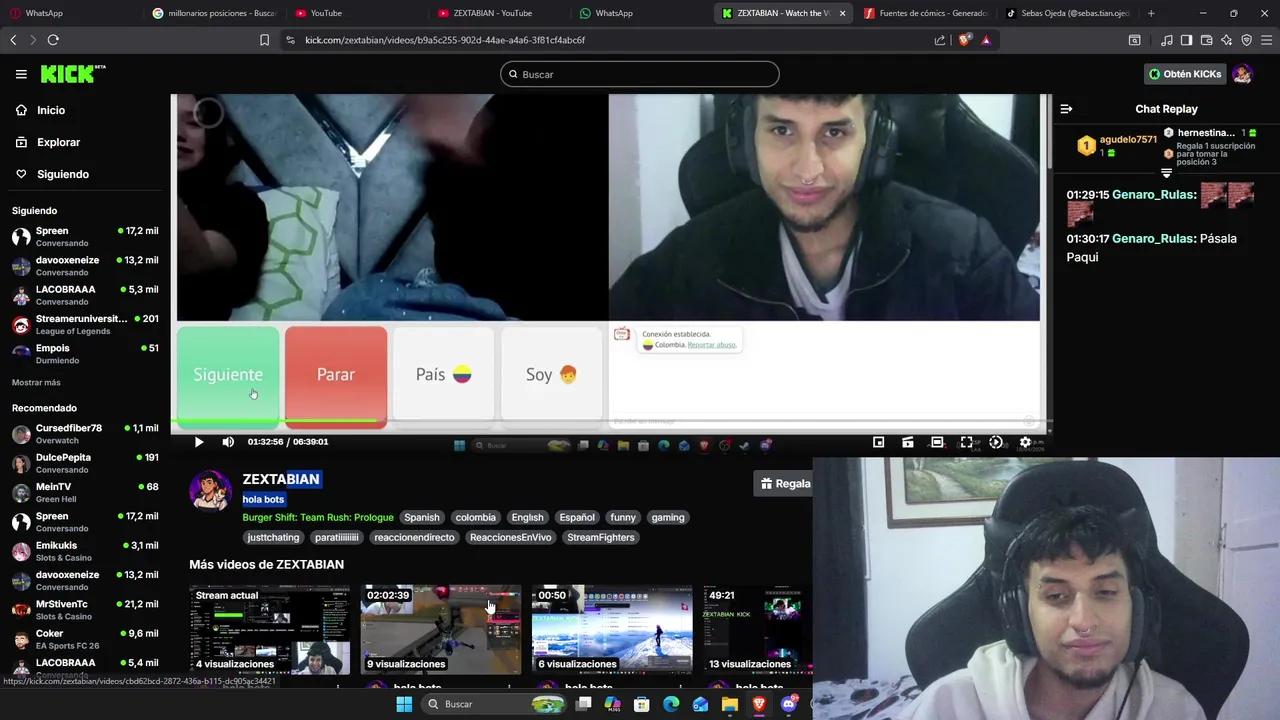Open Discord from the taskbar
The height and width of the screenshot is (720, 1280).
point(788,704)
